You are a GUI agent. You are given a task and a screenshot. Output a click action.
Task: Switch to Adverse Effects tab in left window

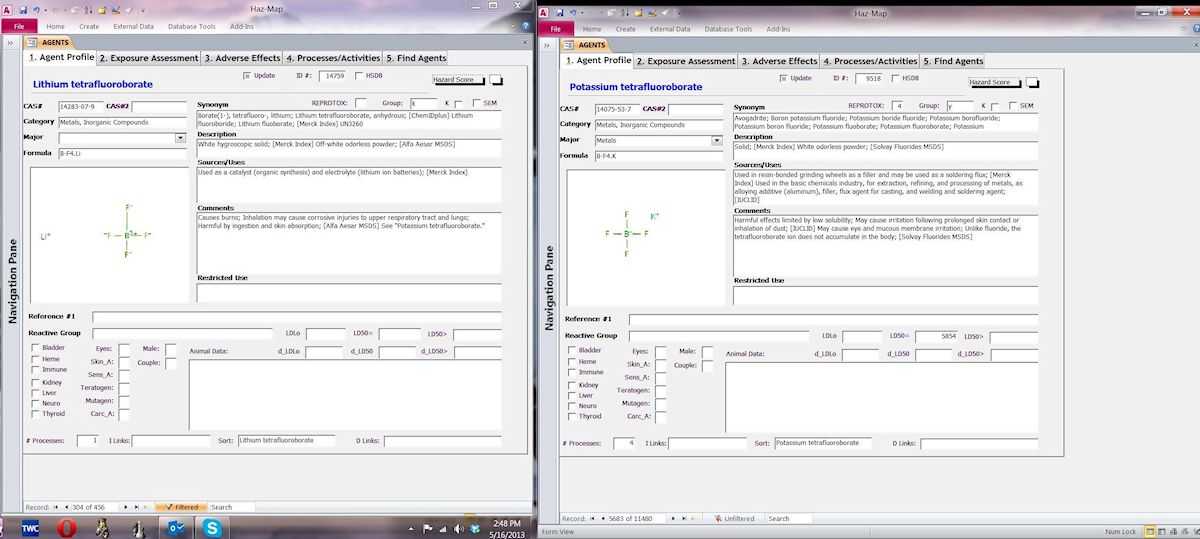point(242,58)
